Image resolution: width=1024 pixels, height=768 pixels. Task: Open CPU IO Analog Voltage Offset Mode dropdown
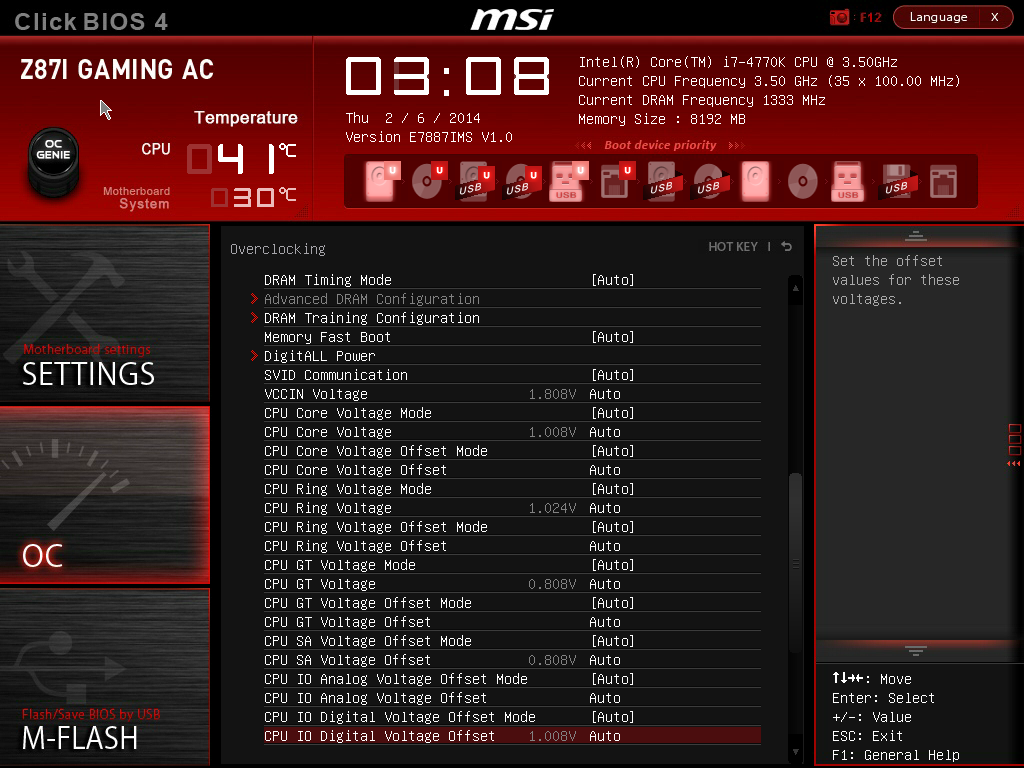[613, 679]
